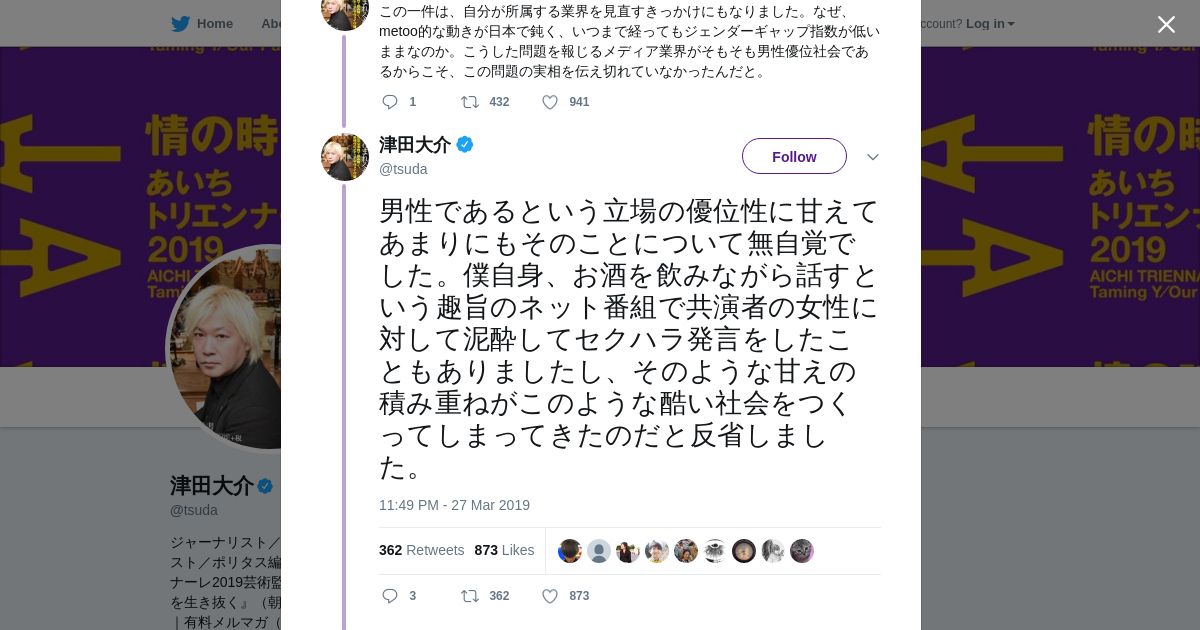Like the upper tweet with 941 likes
1200x630 pixels.
[549, 102]
